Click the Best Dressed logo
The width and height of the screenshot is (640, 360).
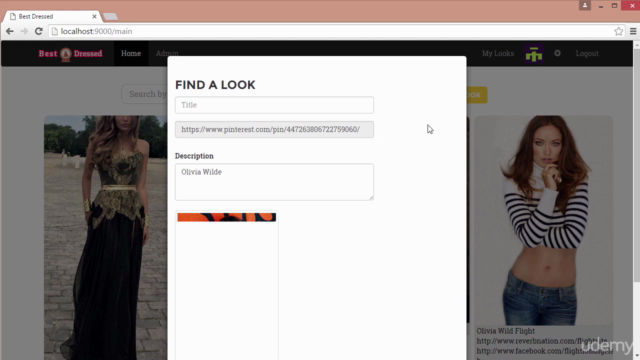70,54
